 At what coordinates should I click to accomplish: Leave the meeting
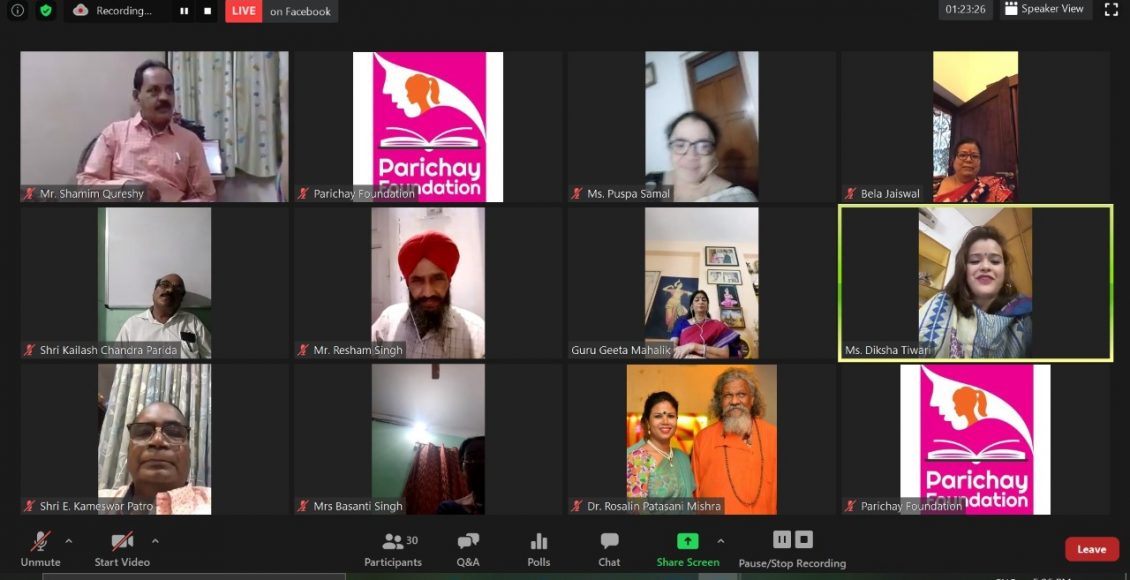[1091, 549]
